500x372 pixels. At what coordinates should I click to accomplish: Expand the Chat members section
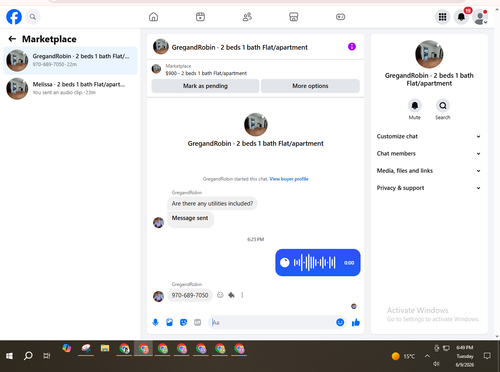click(x=429, y=154)
